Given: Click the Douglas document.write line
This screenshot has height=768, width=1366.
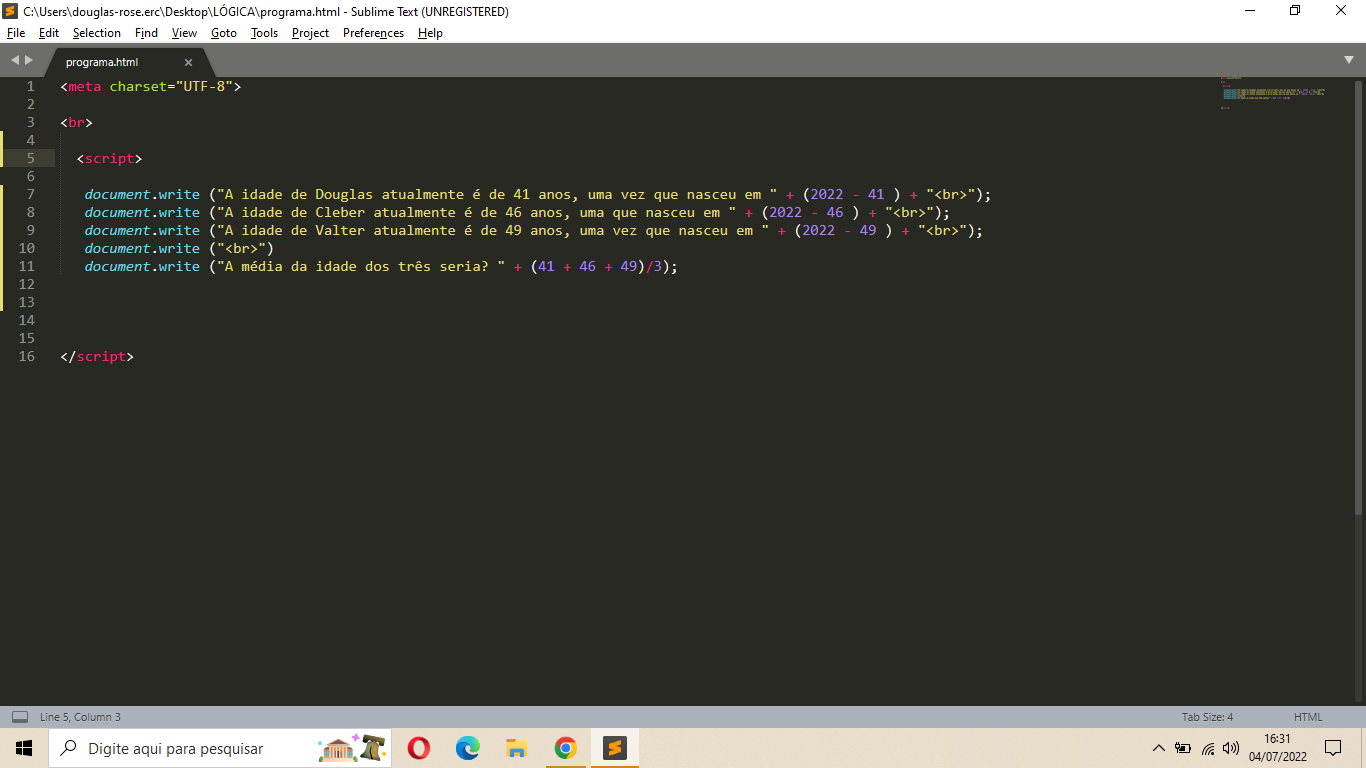Looking at the screenshot, I should tap(537, 194).
